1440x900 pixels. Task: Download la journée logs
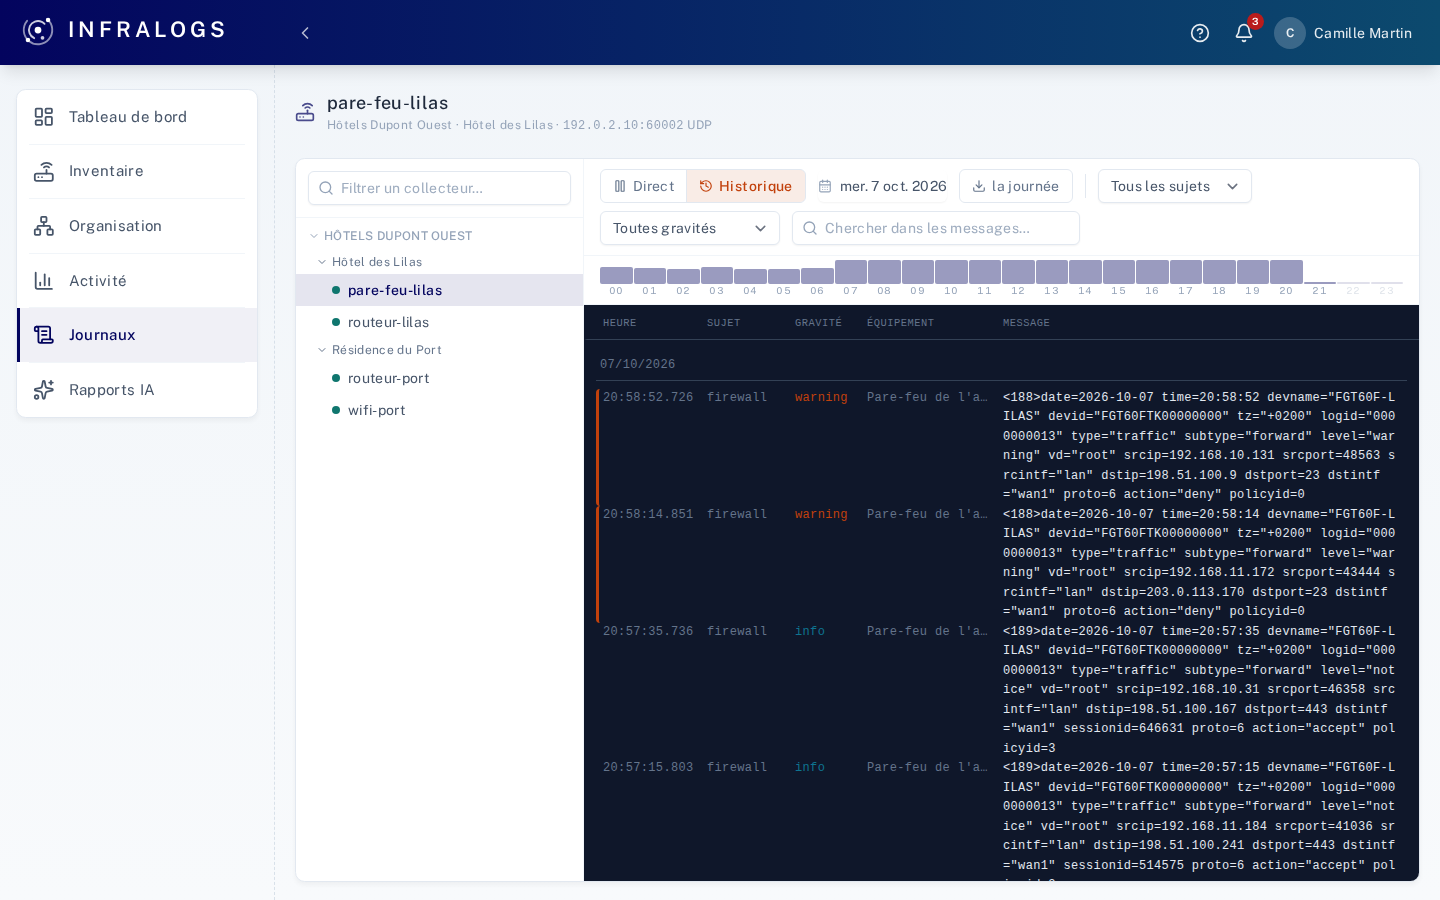tap(1016, 186)
